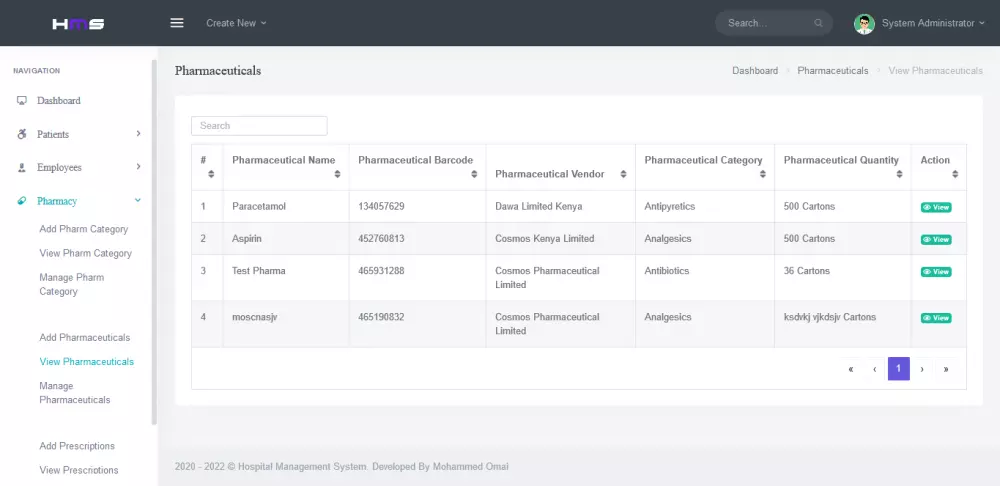Open the Create New dropdown

pyautogui.click(x=236, y=23)
